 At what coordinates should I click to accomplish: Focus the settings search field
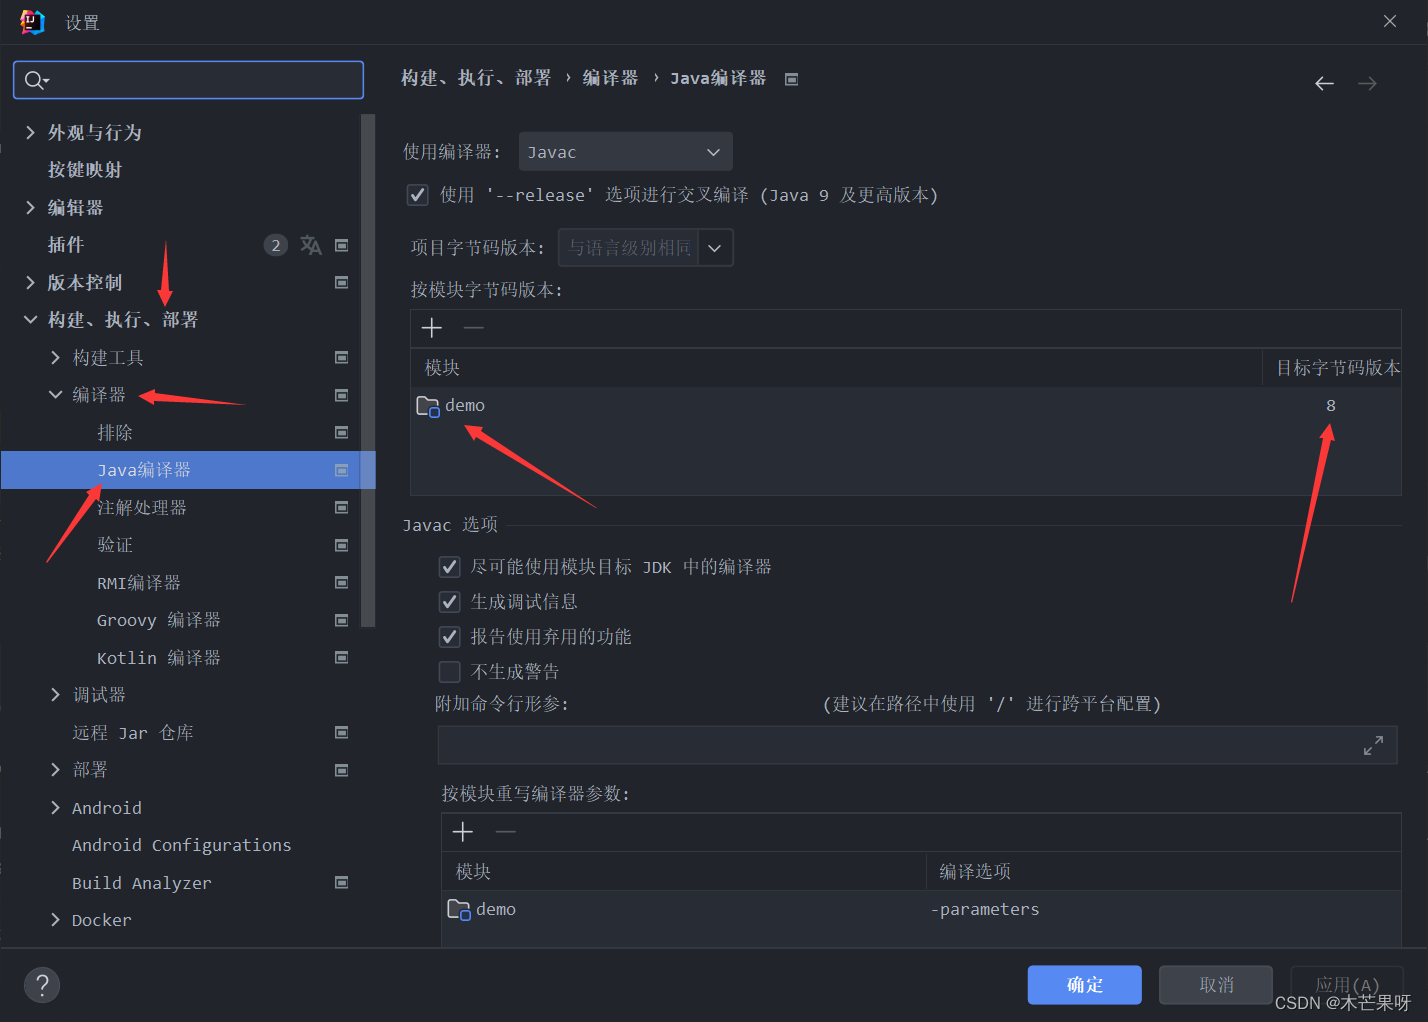[x=188, y=80]
